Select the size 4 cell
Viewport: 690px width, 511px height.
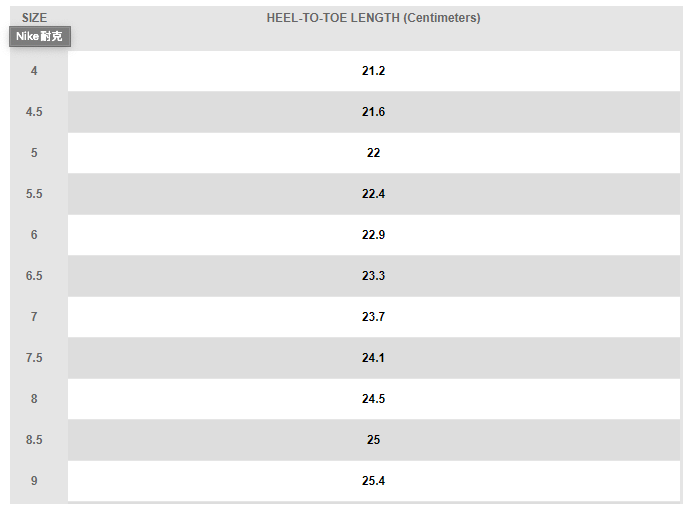tap(34, 71)
